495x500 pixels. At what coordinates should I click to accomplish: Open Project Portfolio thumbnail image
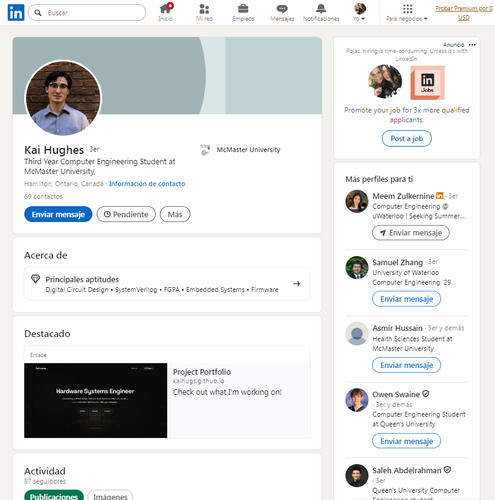95,400
